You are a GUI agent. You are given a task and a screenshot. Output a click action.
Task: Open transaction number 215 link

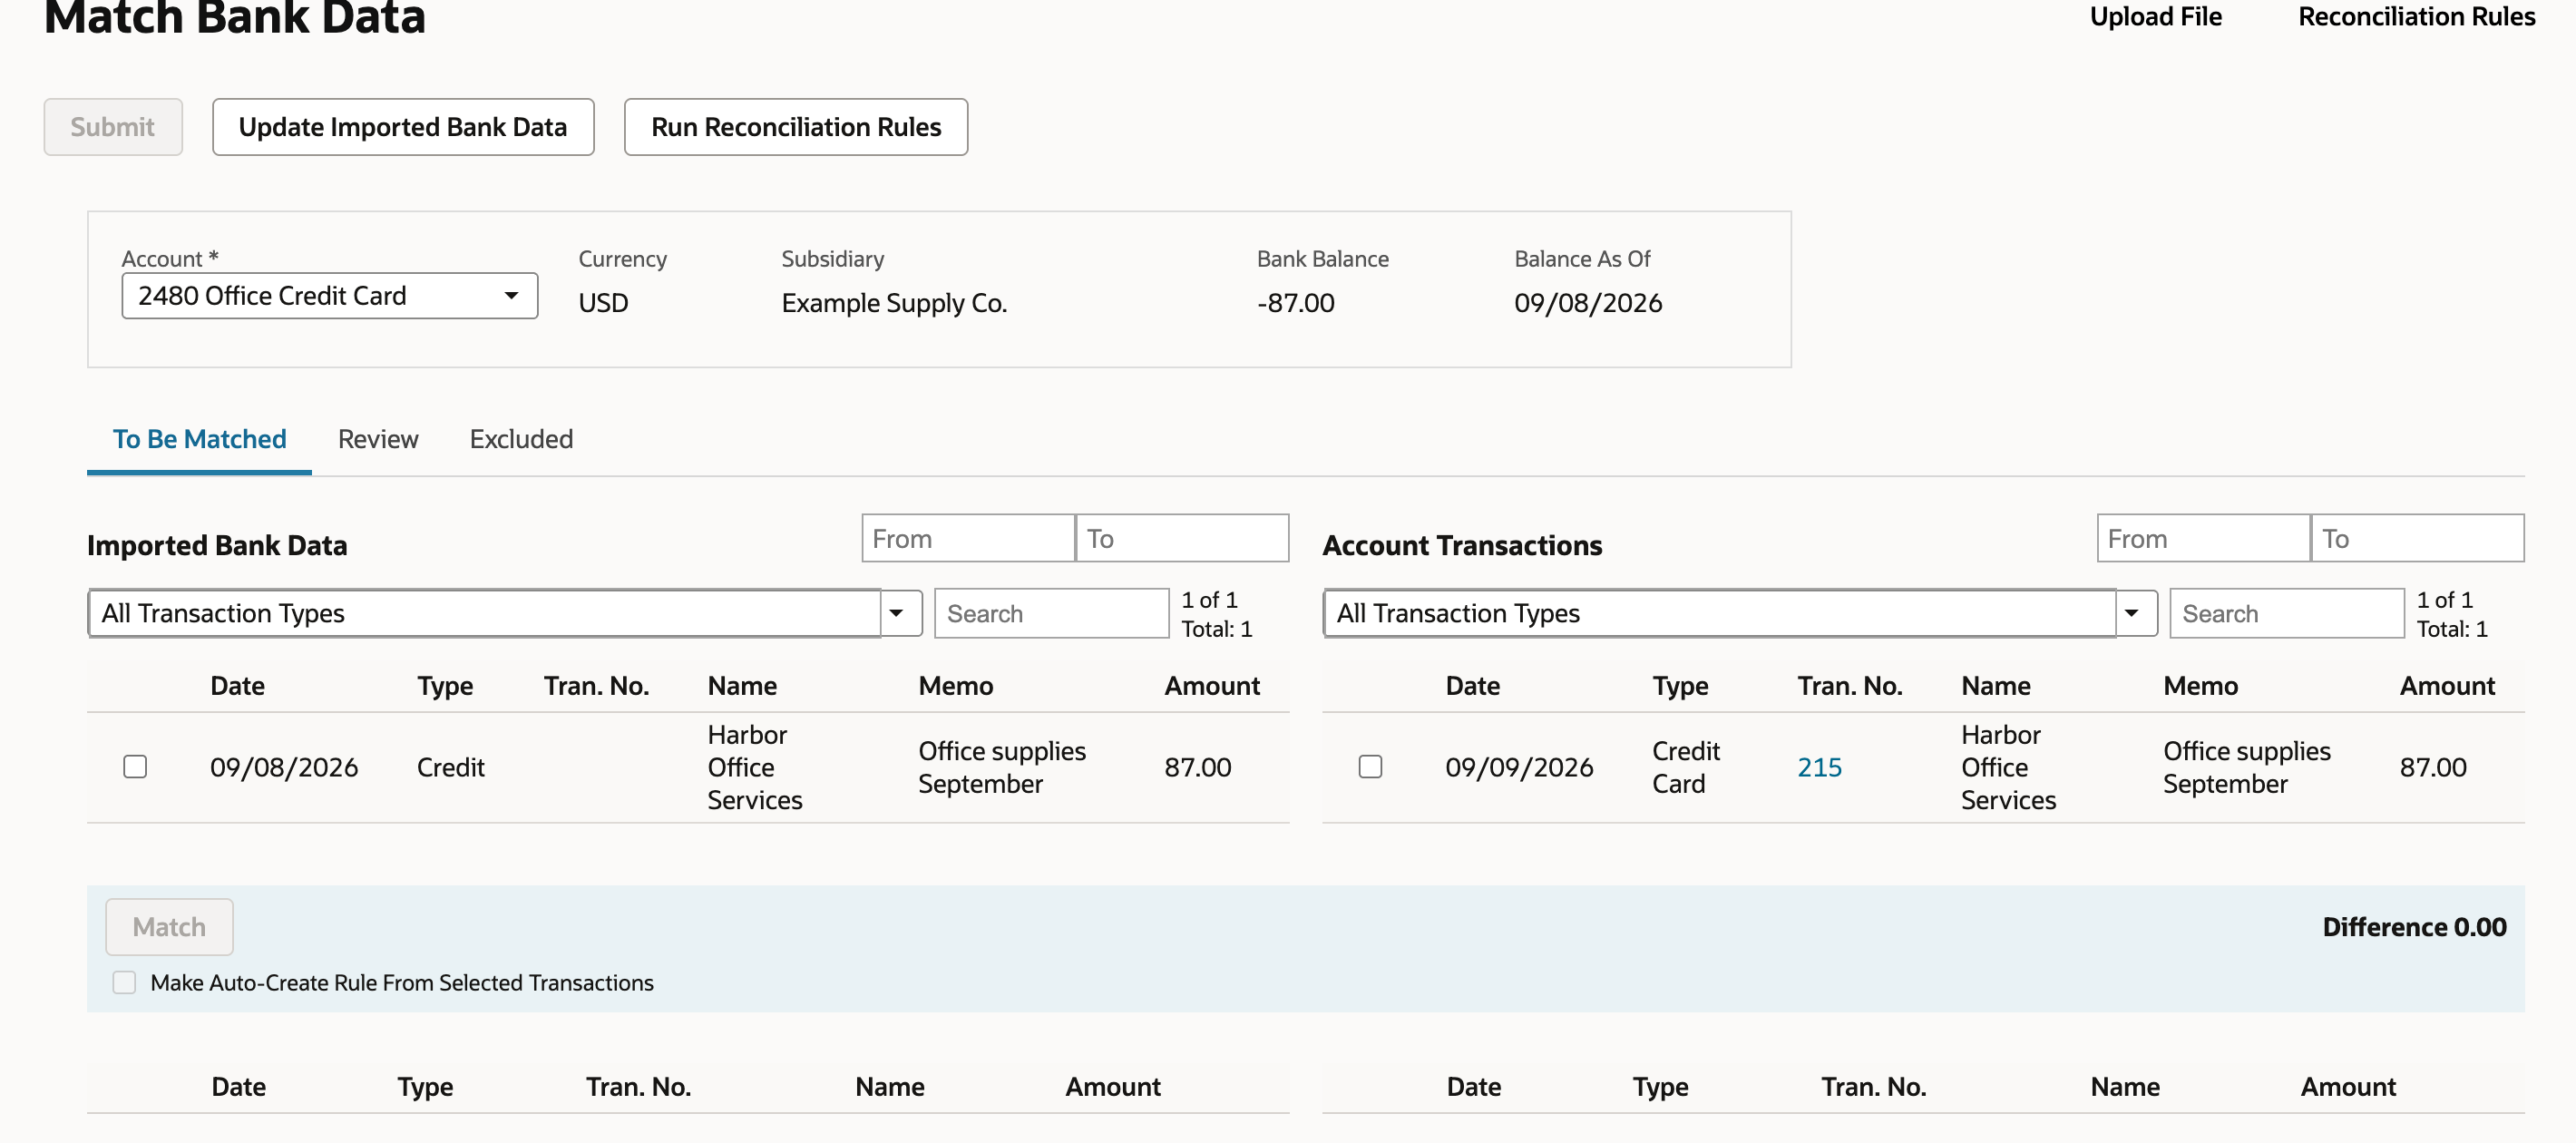pyautogui.click(x=1819, y=767)
